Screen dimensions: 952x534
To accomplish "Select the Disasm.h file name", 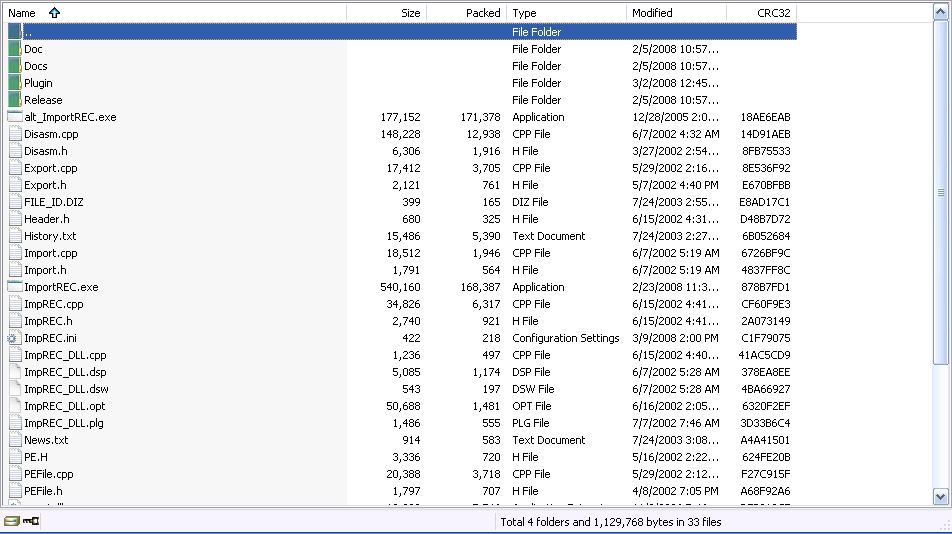I will tap(46, 151).
